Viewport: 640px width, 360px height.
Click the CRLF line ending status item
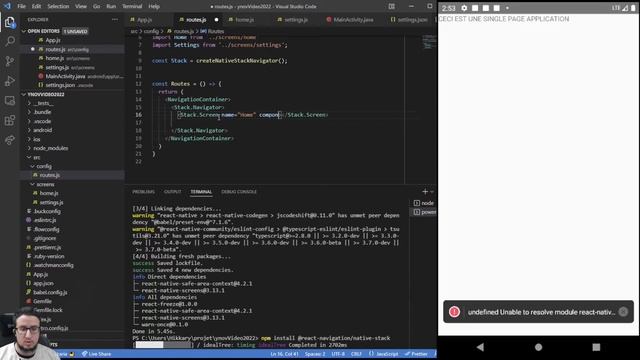pyautogui.click(x=356, y=354)
